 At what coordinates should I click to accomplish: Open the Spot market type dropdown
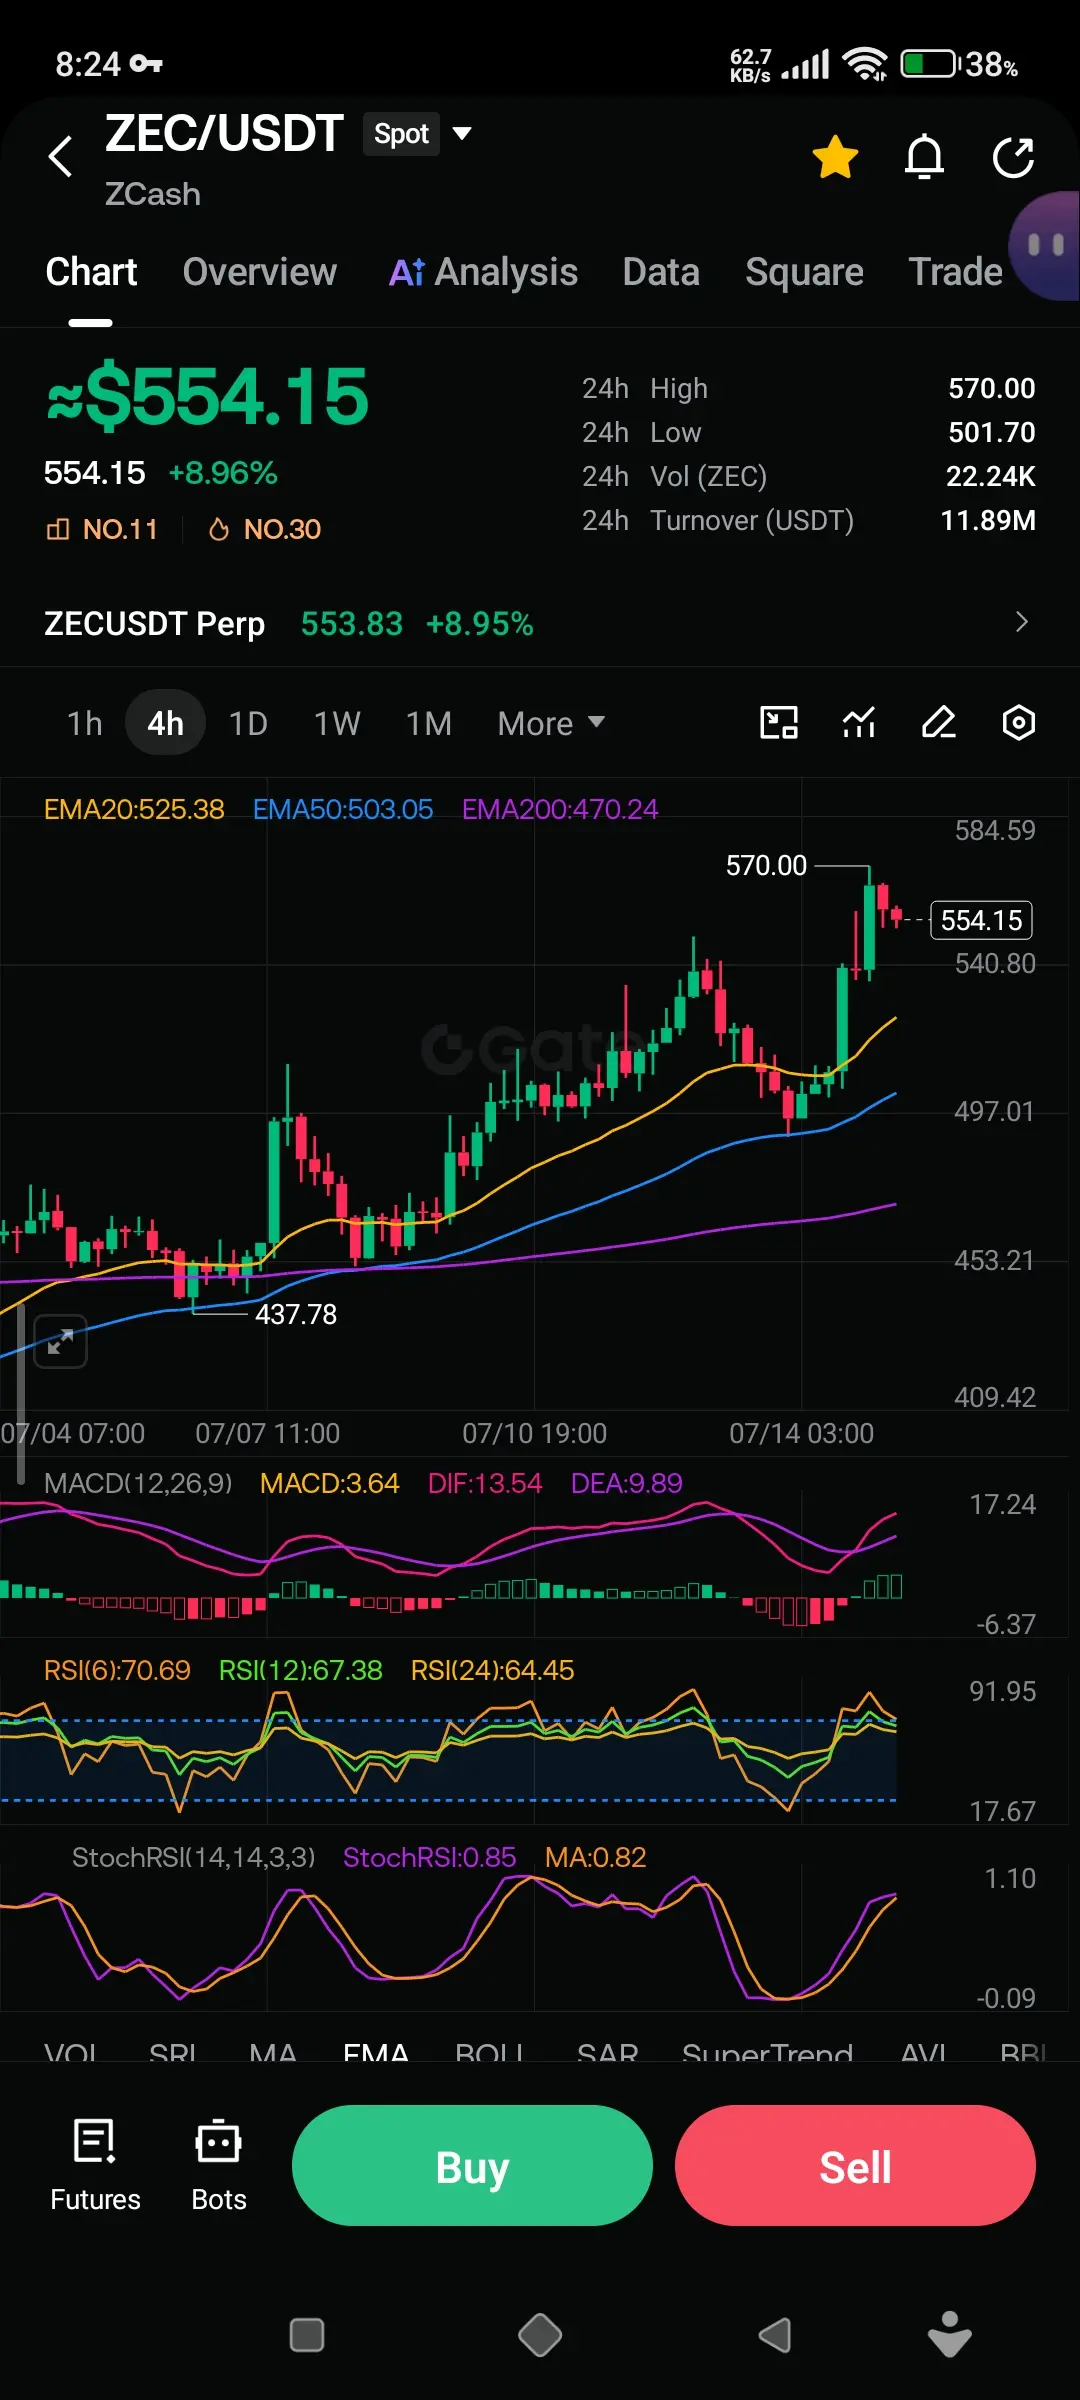point(417,134)
